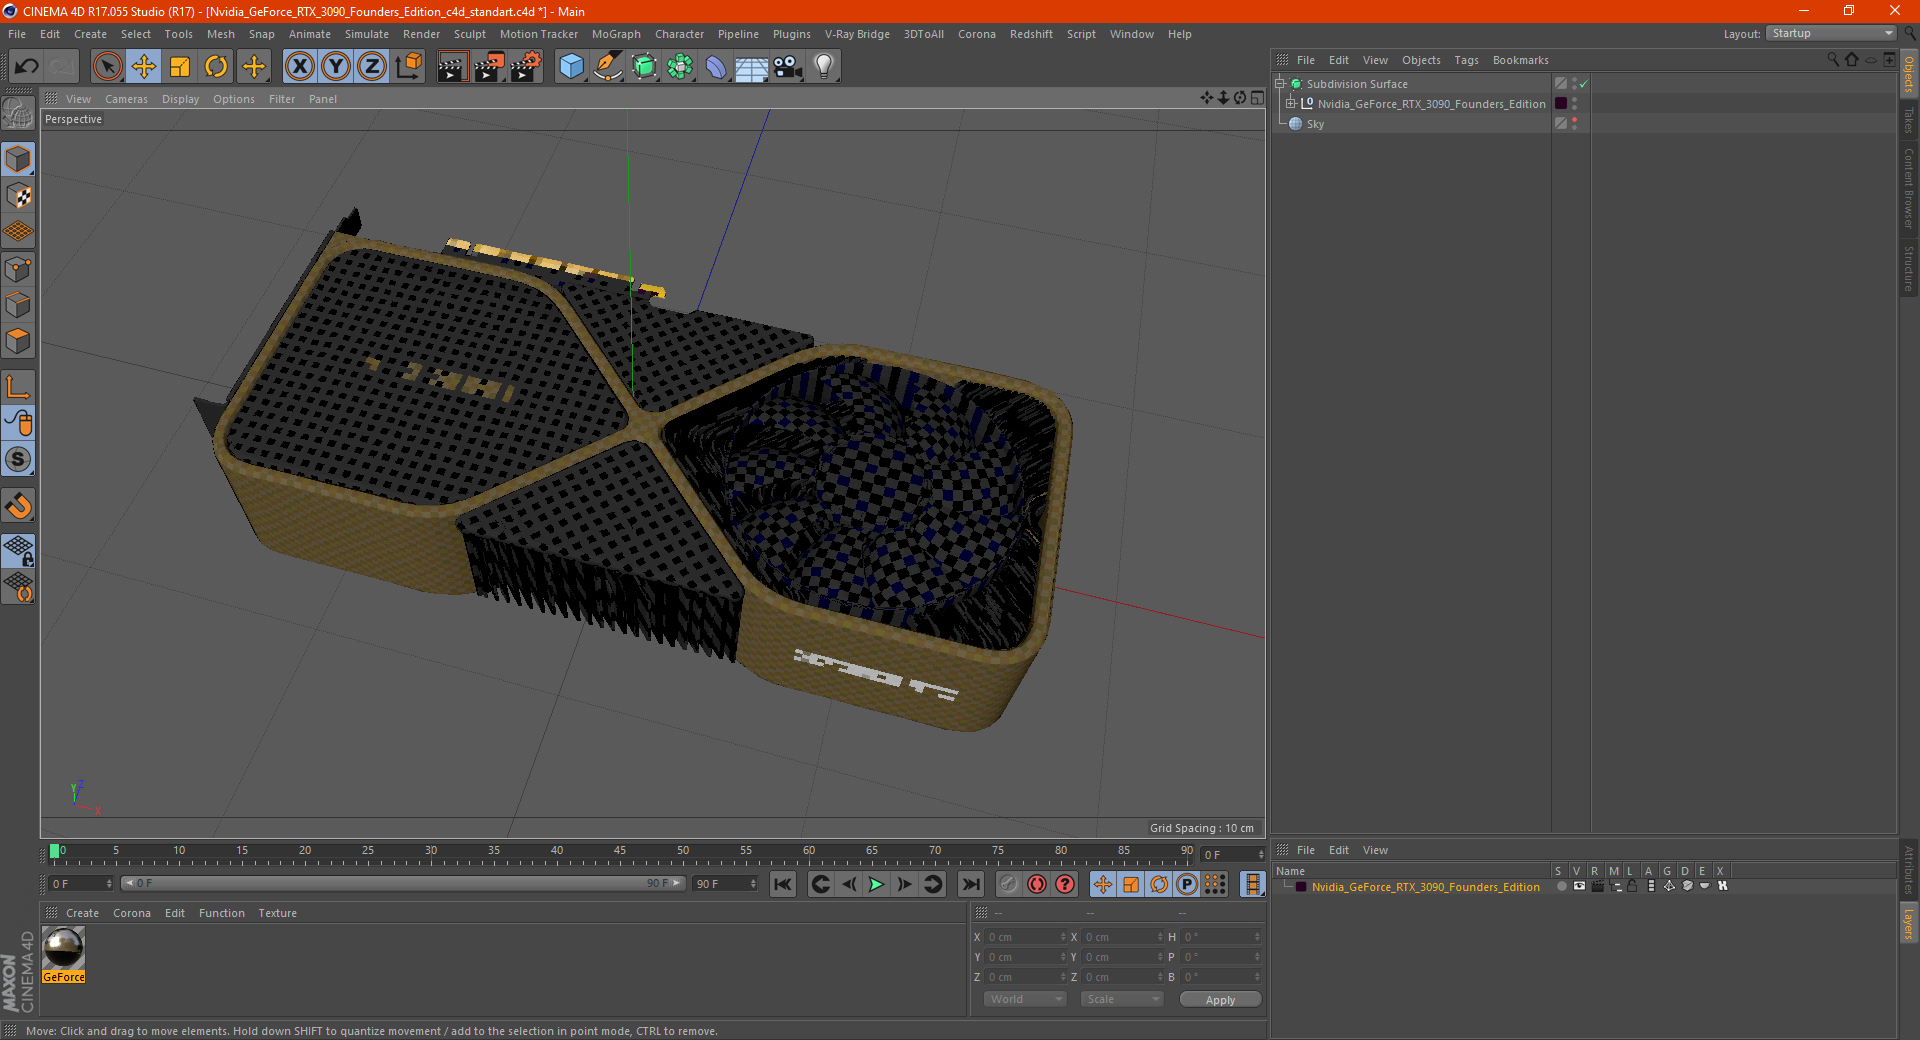Switch to Edges mode
The height and width of the screenshot is (1040, 1920).
[19, 305]
